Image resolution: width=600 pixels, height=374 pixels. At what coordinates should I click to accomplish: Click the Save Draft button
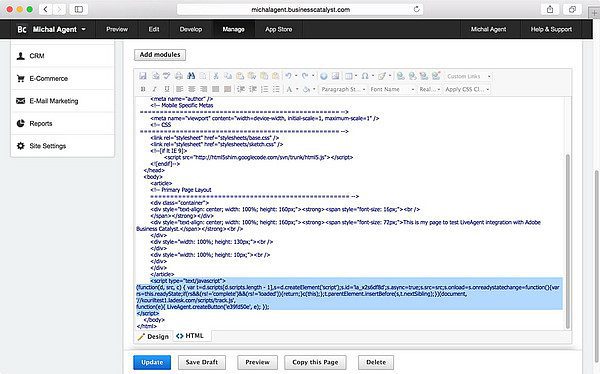click(202, 362)
